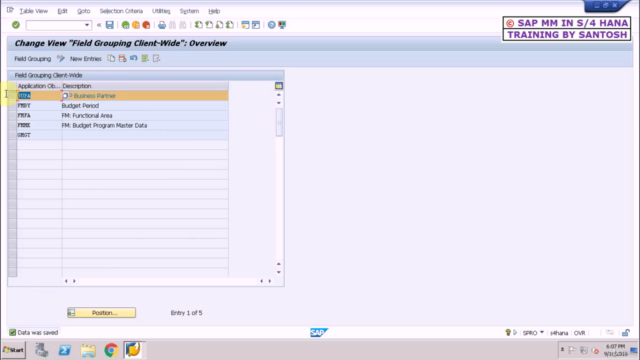Click the Windows Start button
Image resolution: width=640 pixels, height=360 pixels.
click(x=13, y=350)
